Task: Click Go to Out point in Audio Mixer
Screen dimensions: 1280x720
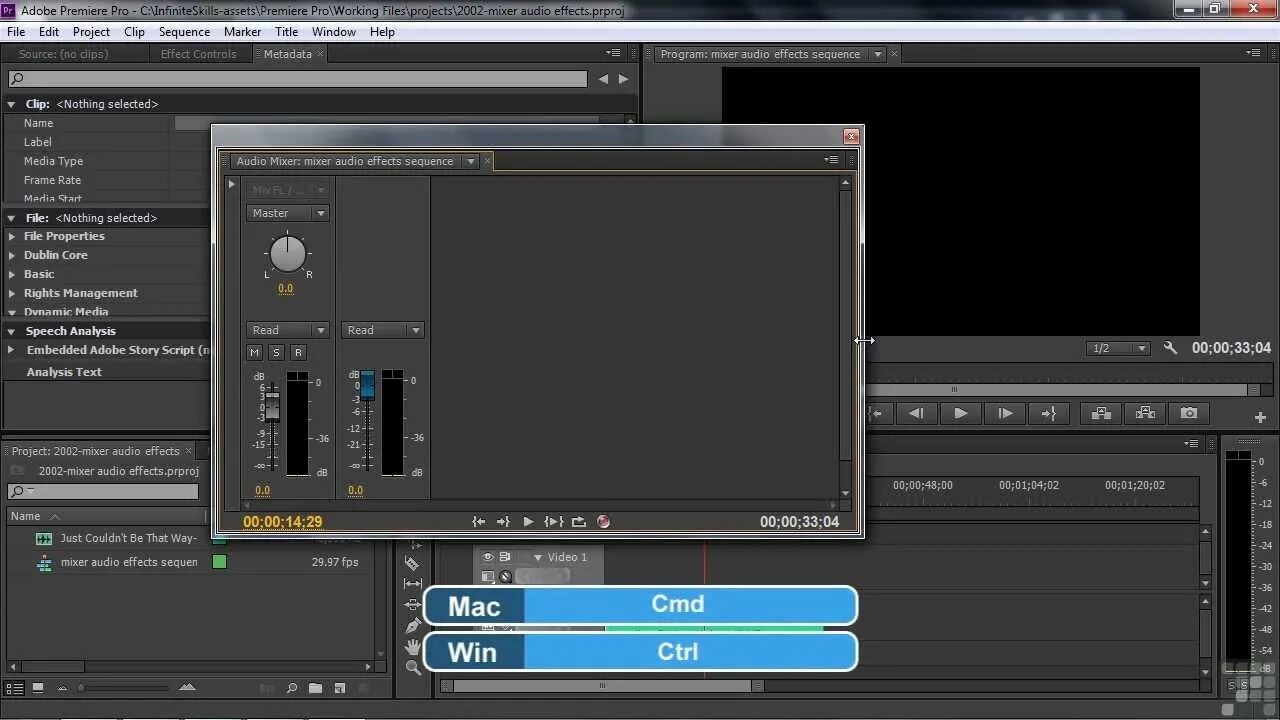Action: (503, 521)
